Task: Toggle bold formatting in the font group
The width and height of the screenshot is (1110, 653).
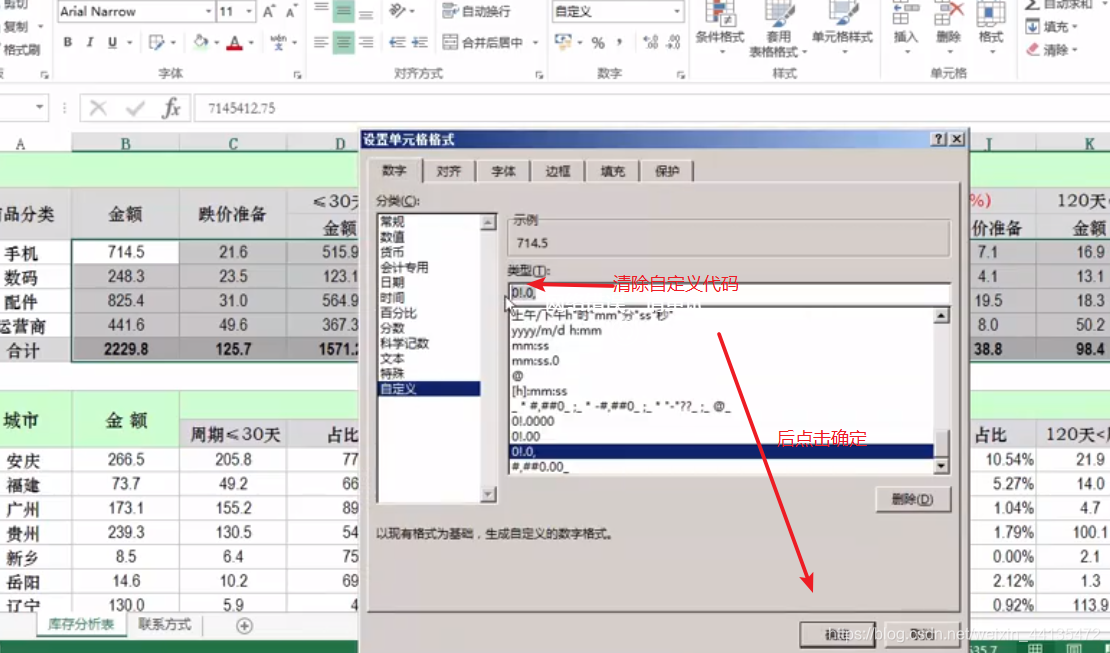Action: pyautogui.click(x=66, y=42)
